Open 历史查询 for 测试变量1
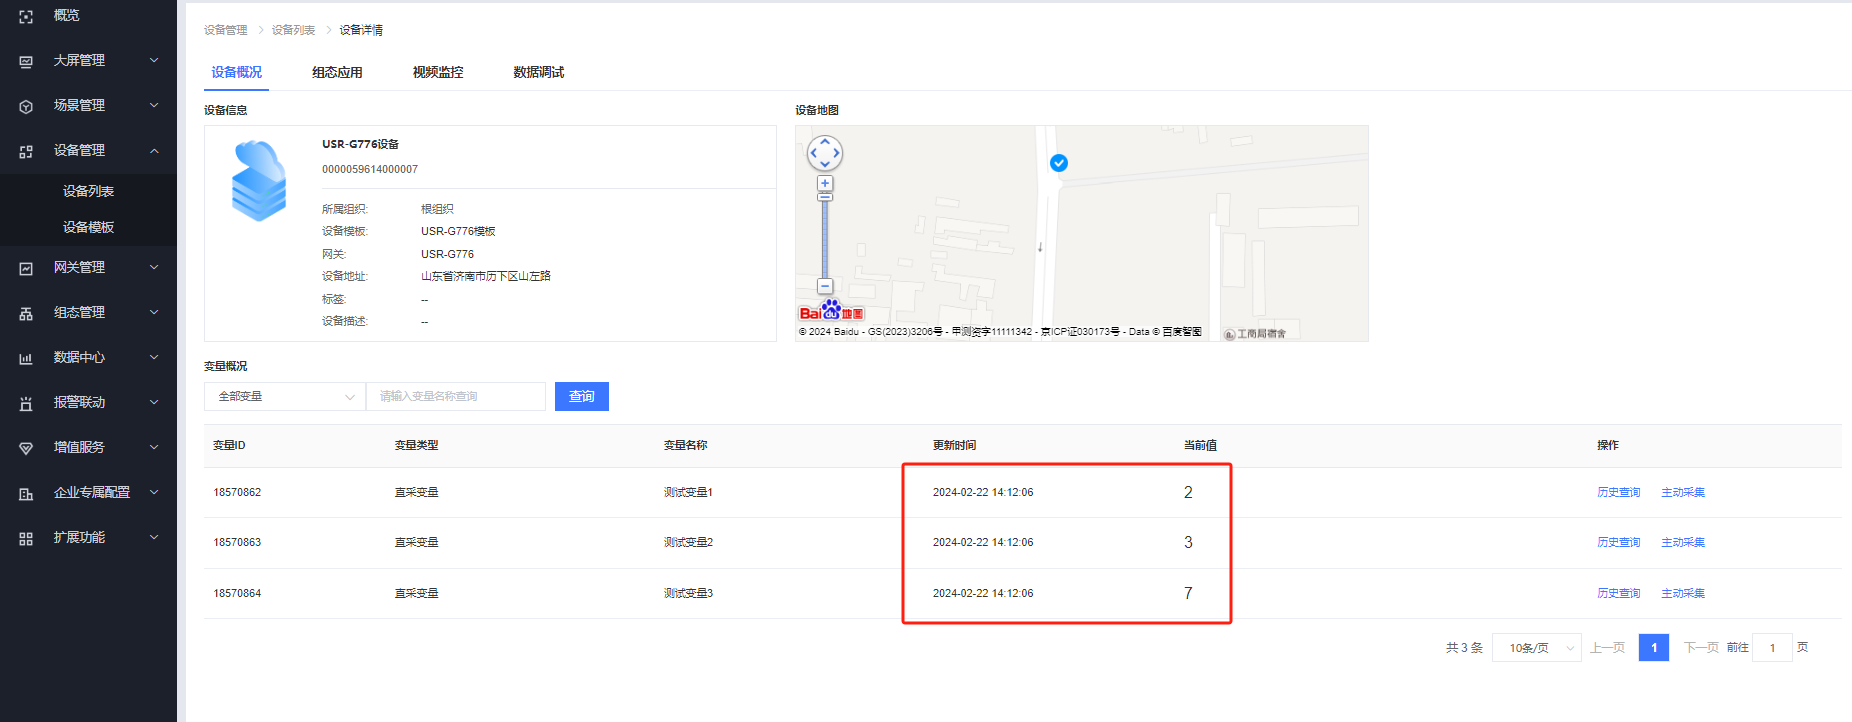Image resolution: width=1852 pixels, height=722 pixels. 1618,492
